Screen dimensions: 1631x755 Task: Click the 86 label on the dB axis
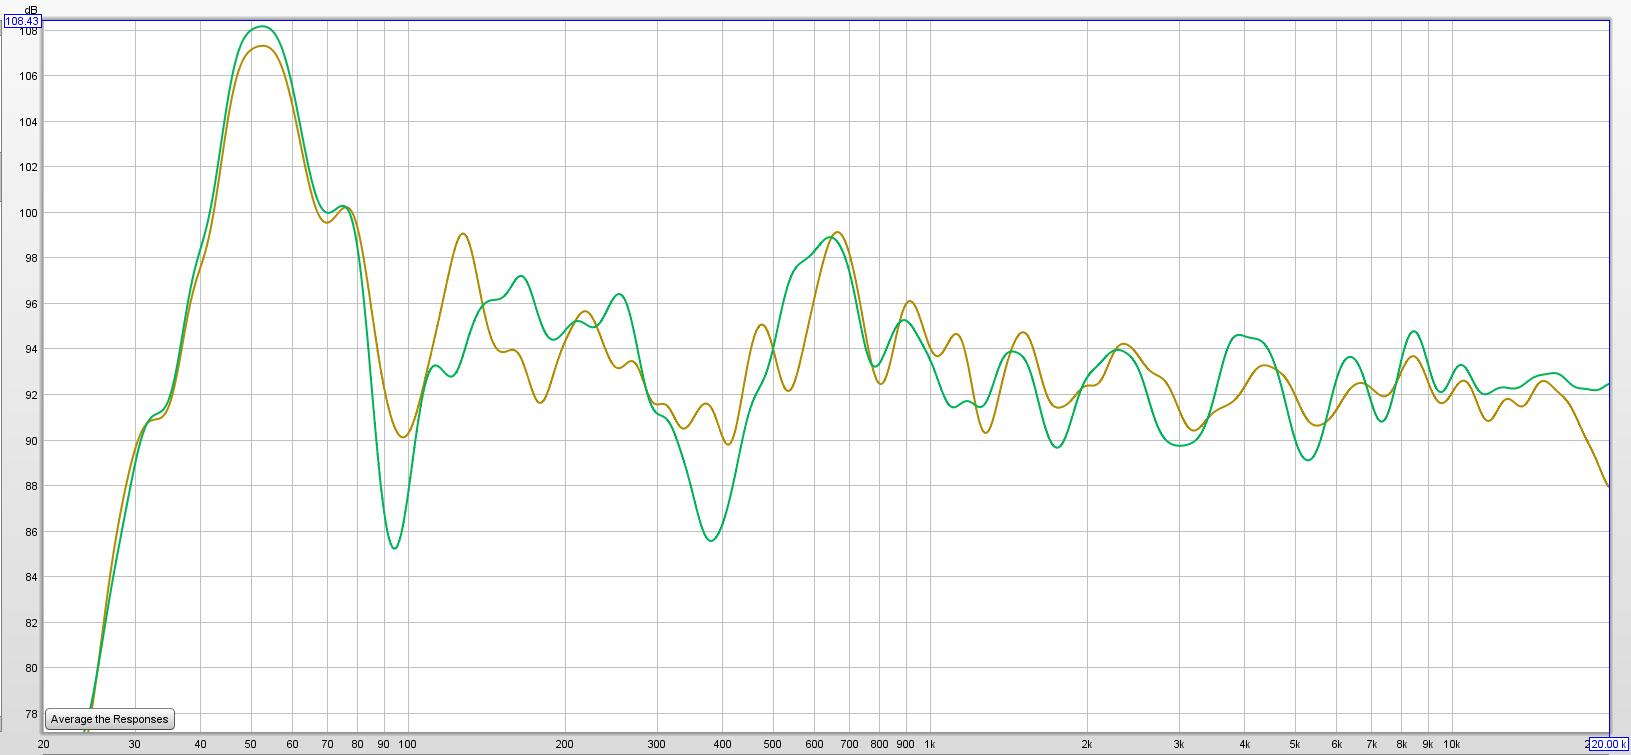tap(32, 532)
